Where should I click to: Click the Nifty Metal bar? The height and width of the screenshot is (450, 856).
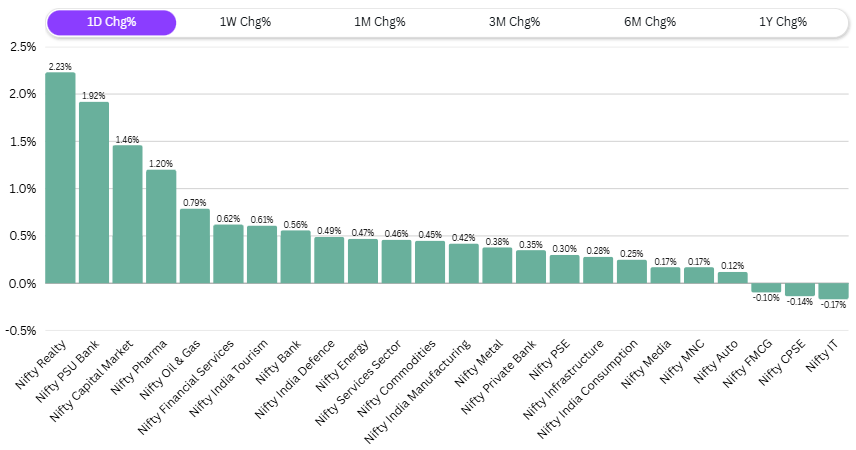click(497, 266)
